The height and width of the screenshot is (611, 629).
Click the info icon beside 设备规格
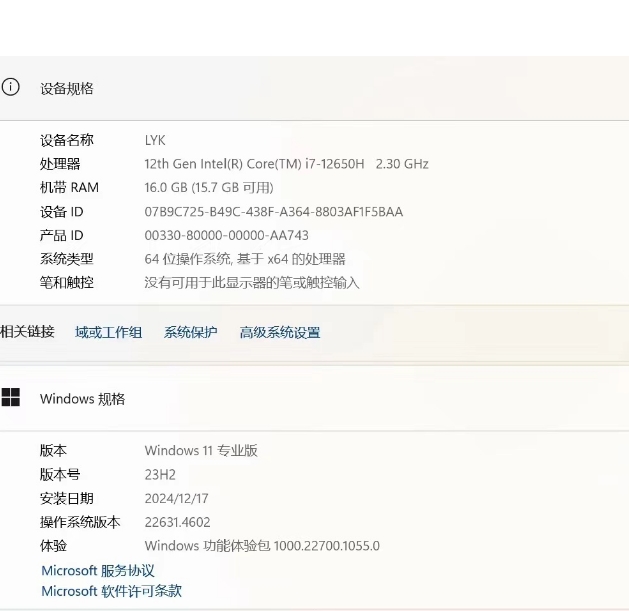(x=10, y=87)
